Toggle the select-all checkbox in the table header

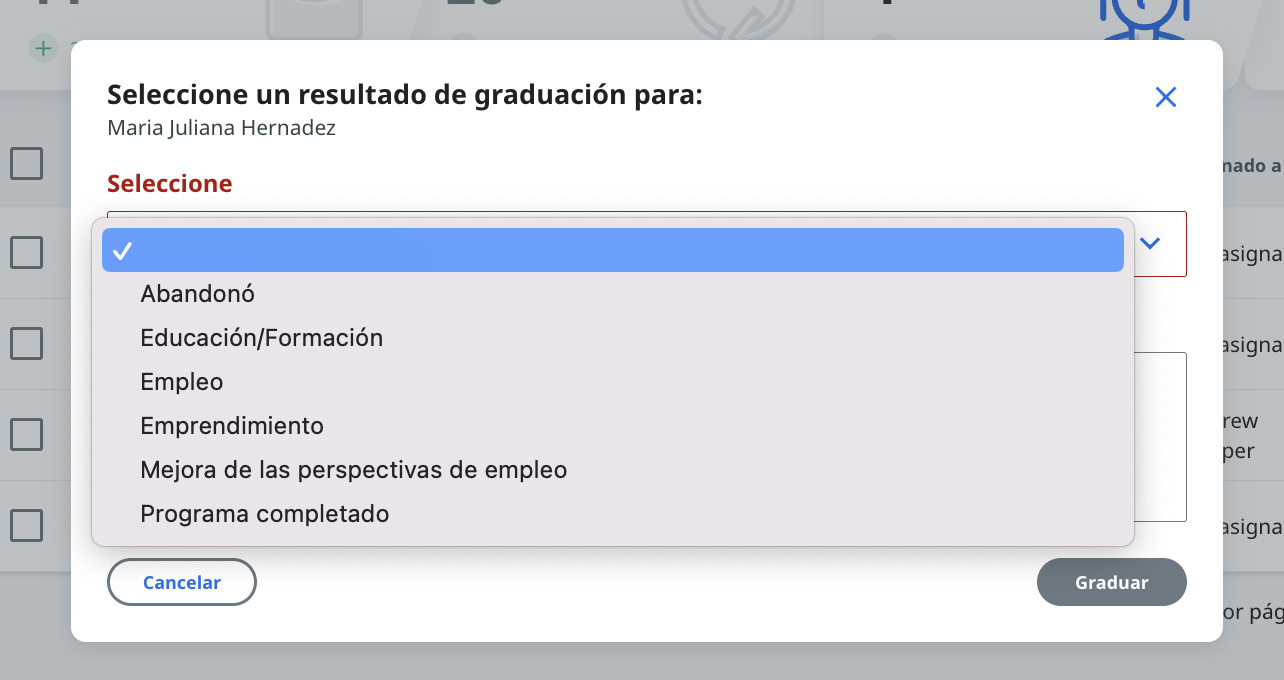pos(27,163)
